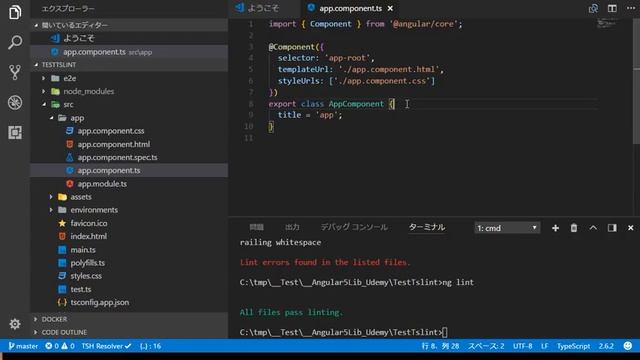Change encoding via UTF-8 status item
The image size is (640, 360).
[x=522, y=346]
